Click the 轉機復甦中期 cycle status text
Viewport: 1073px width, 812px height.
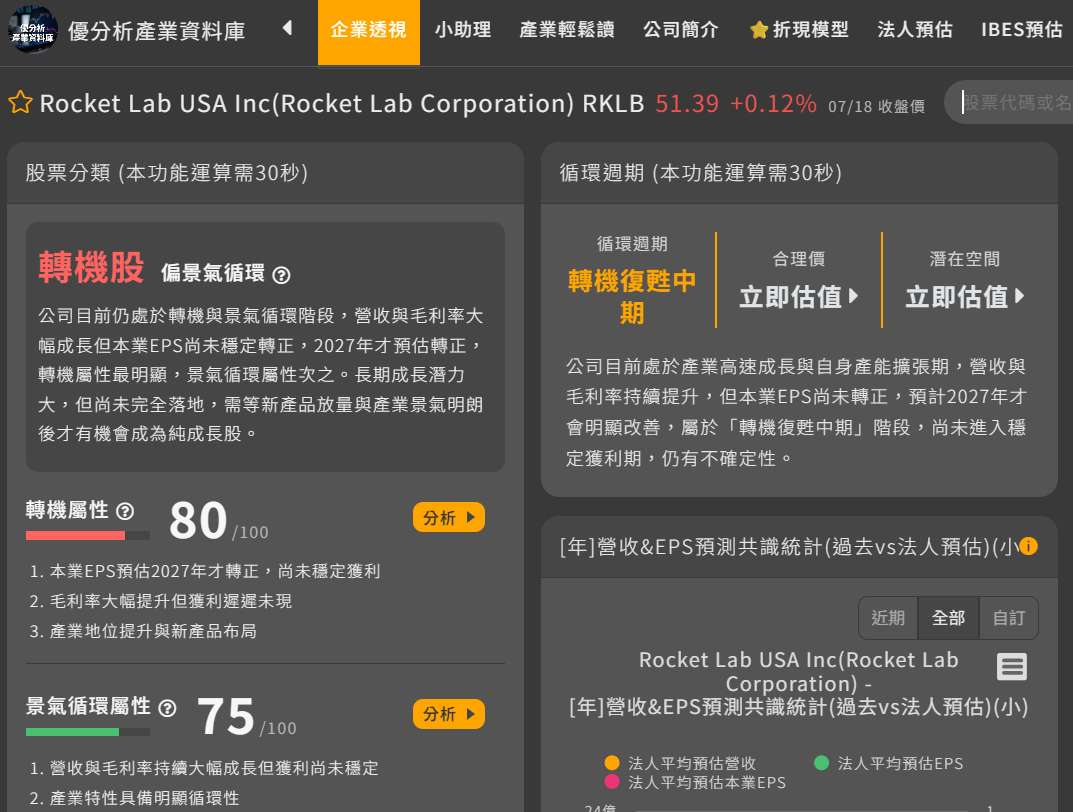632,297
